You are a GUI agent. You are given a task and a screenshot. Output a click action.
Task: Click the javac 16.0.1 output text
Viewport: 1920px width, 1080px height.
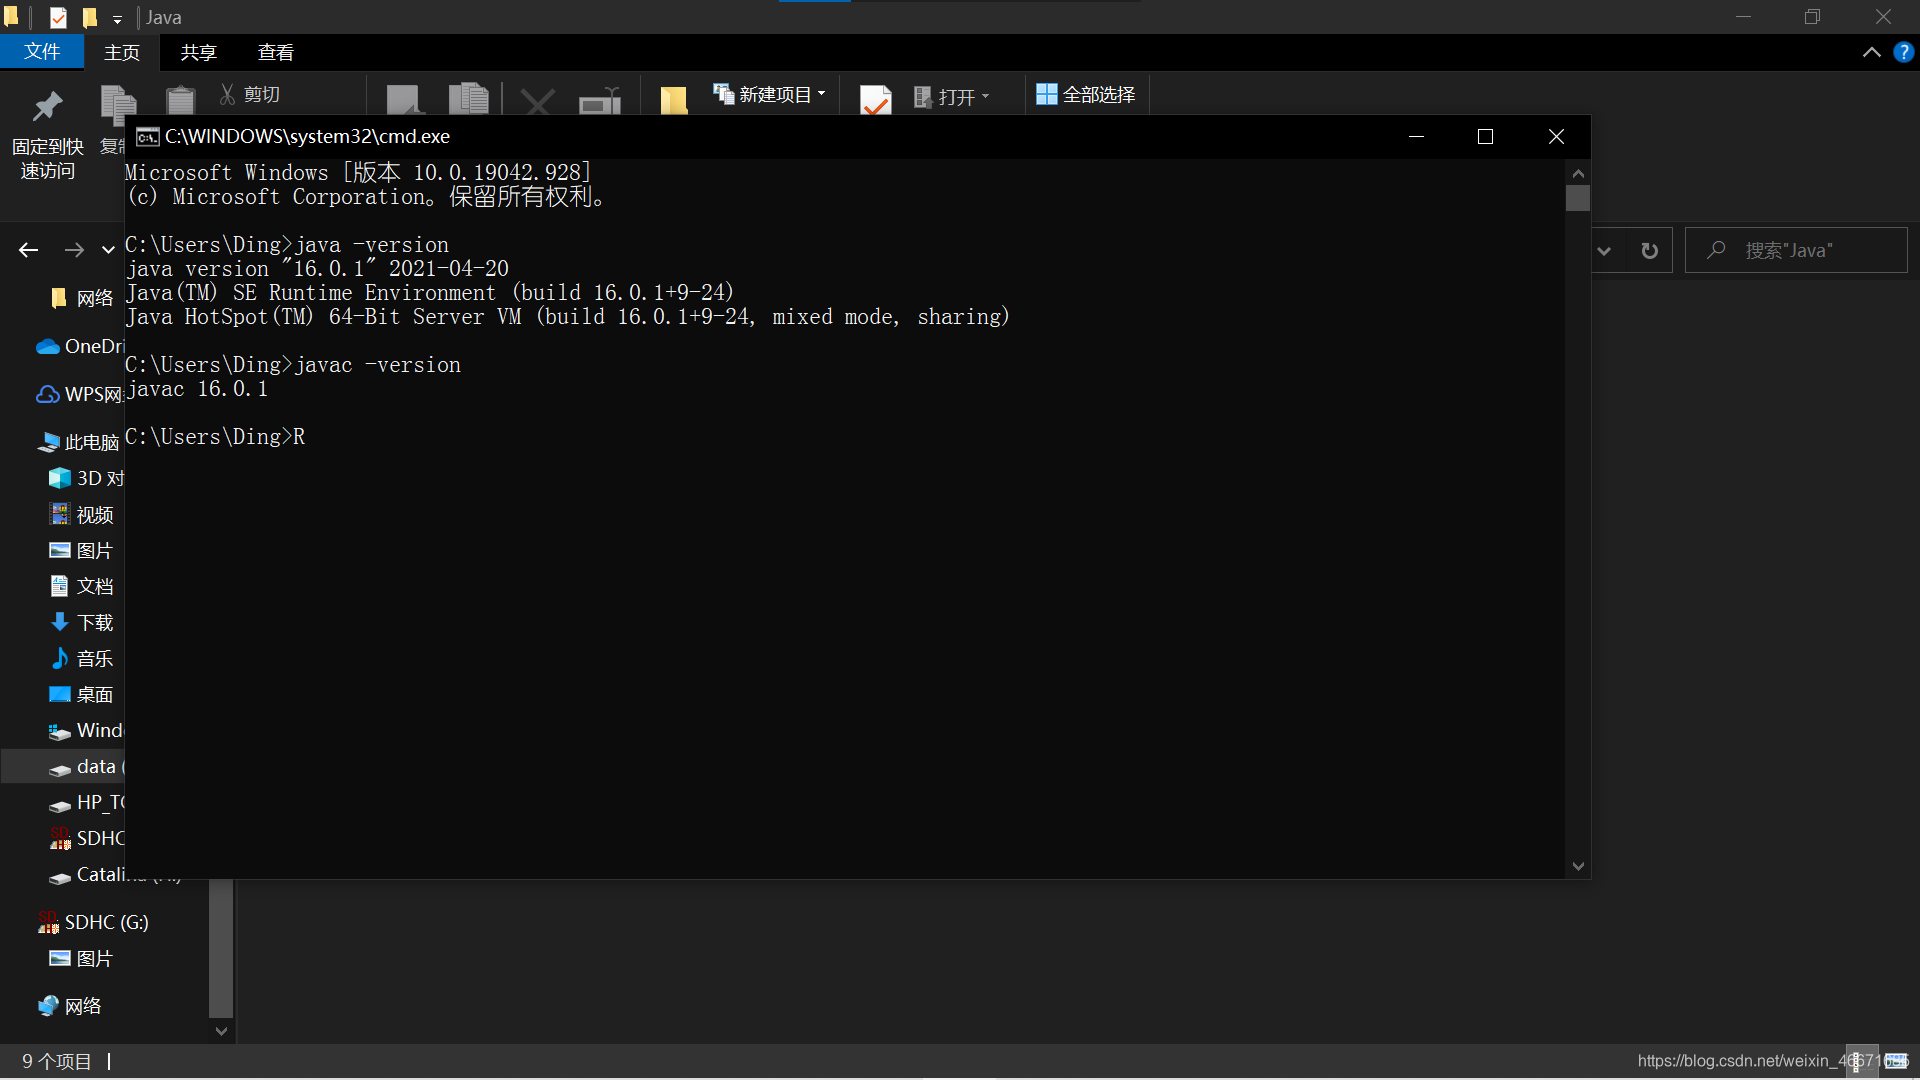[x=197, y=389]
